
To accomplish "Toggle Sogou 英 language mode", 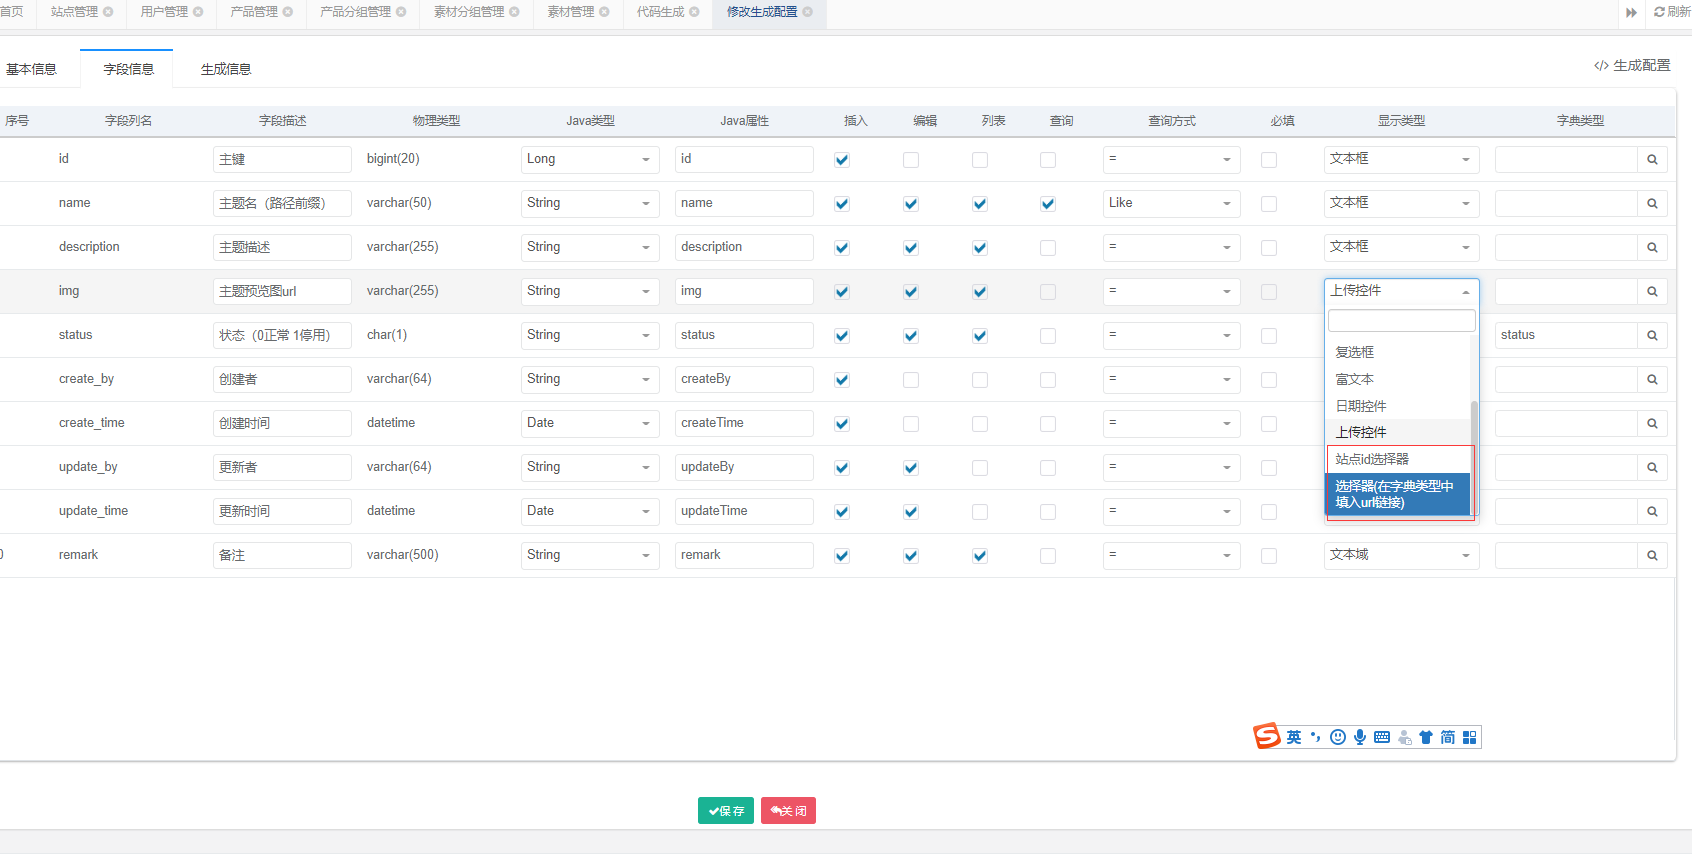I will [1294, 737].
